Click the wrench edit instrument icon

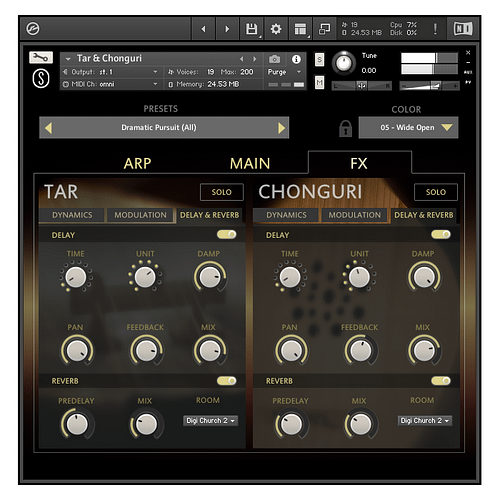tap(41, 58)
